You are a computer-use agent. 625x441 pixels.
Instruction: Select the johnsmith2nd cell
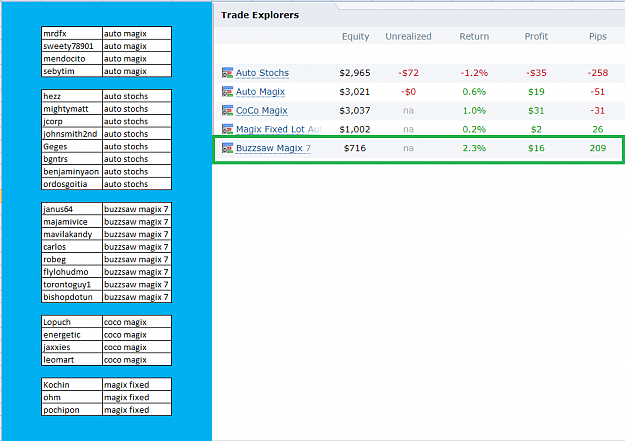point(72,134)
